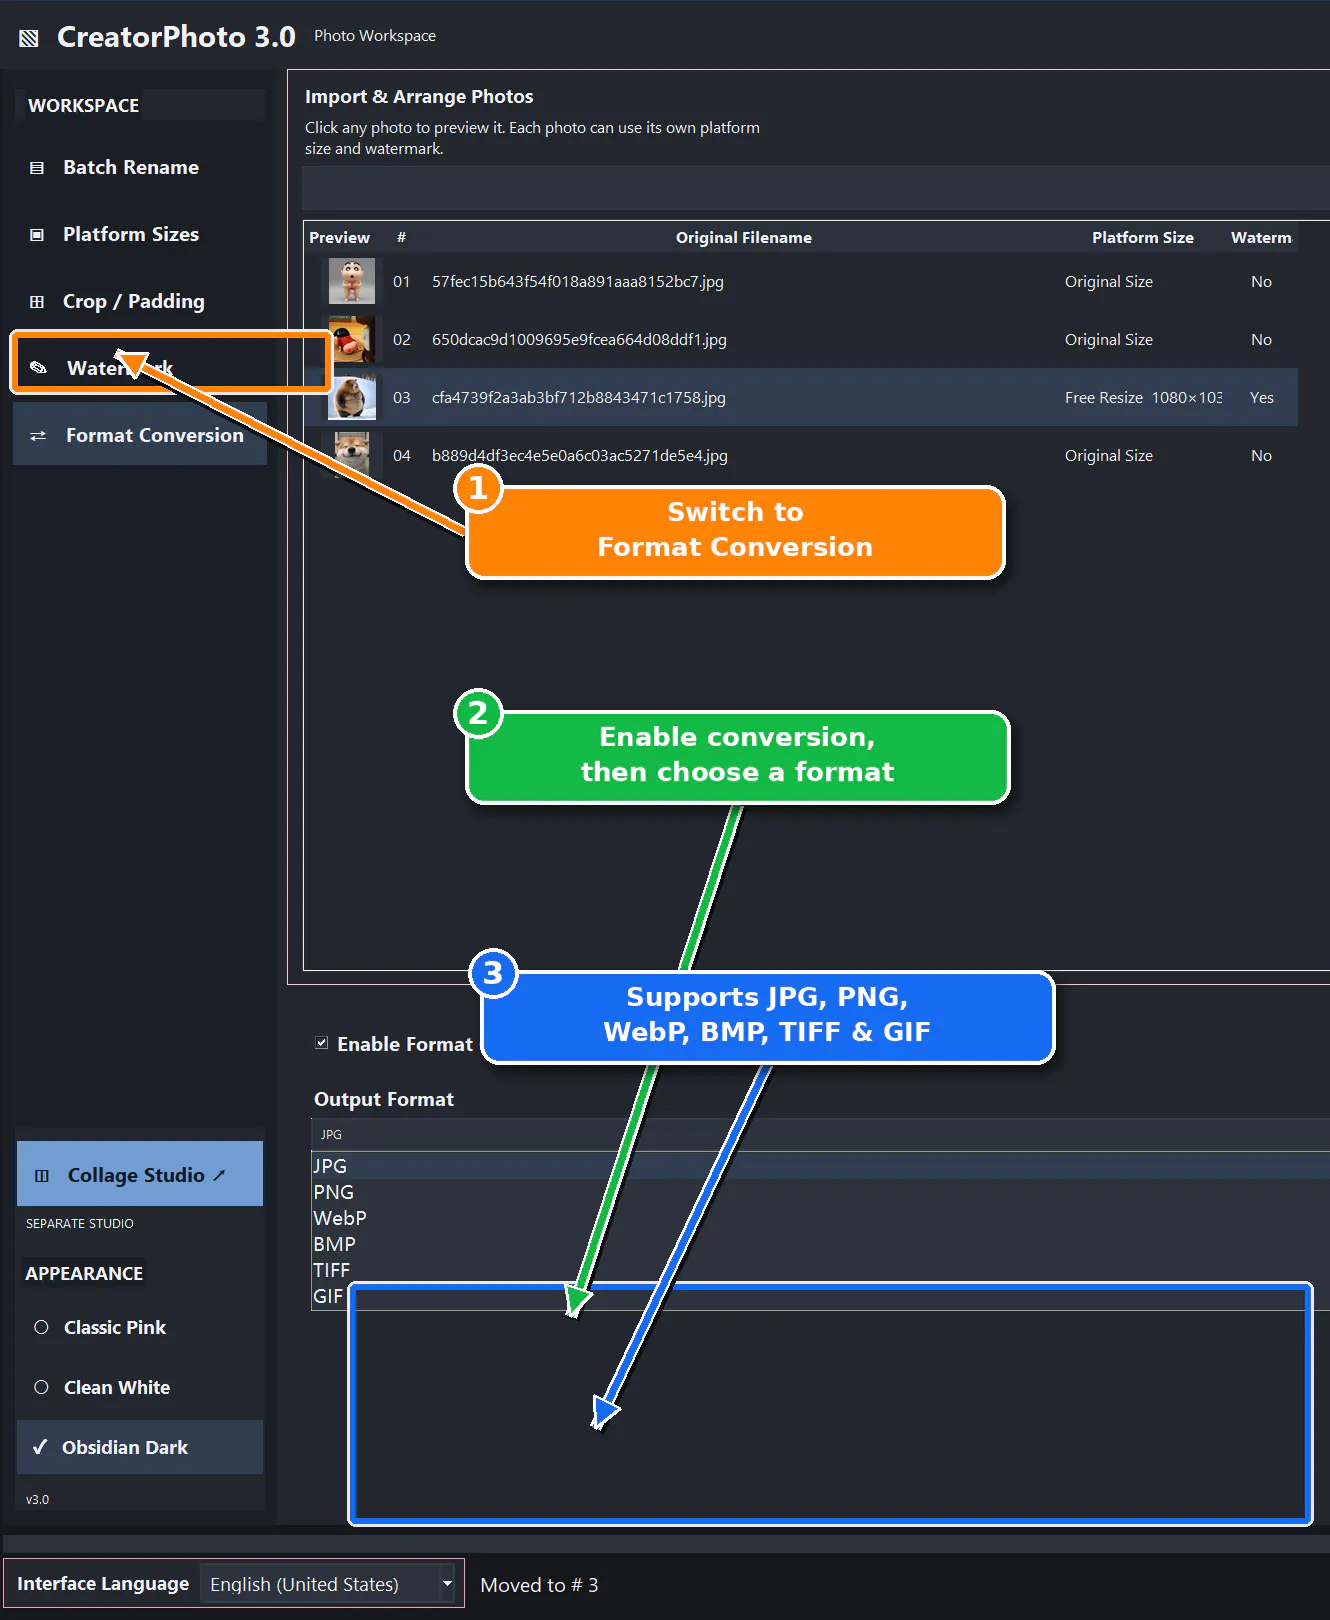Toggle the Enable Format checkbox
This screenshot has width=1330, height=1620.
pyautogui.click(x=322, y=1043)
